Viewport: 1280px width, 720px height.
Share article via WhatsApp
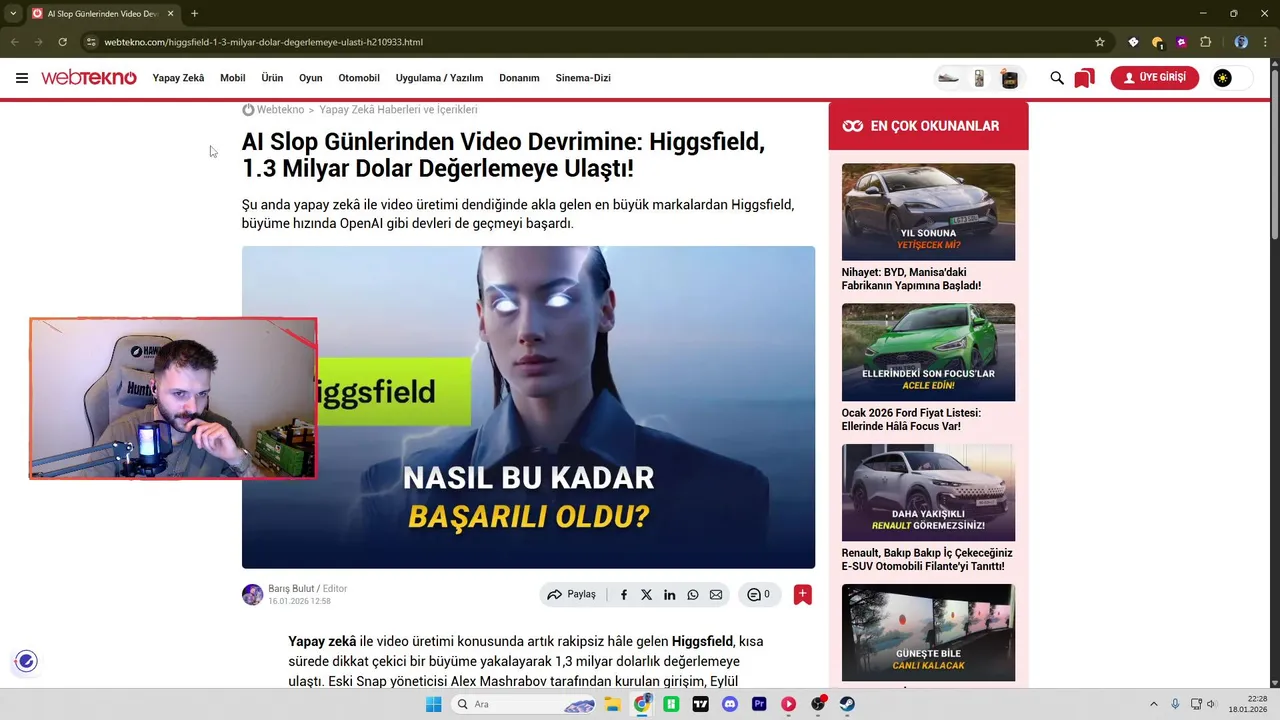pos(693,595)
